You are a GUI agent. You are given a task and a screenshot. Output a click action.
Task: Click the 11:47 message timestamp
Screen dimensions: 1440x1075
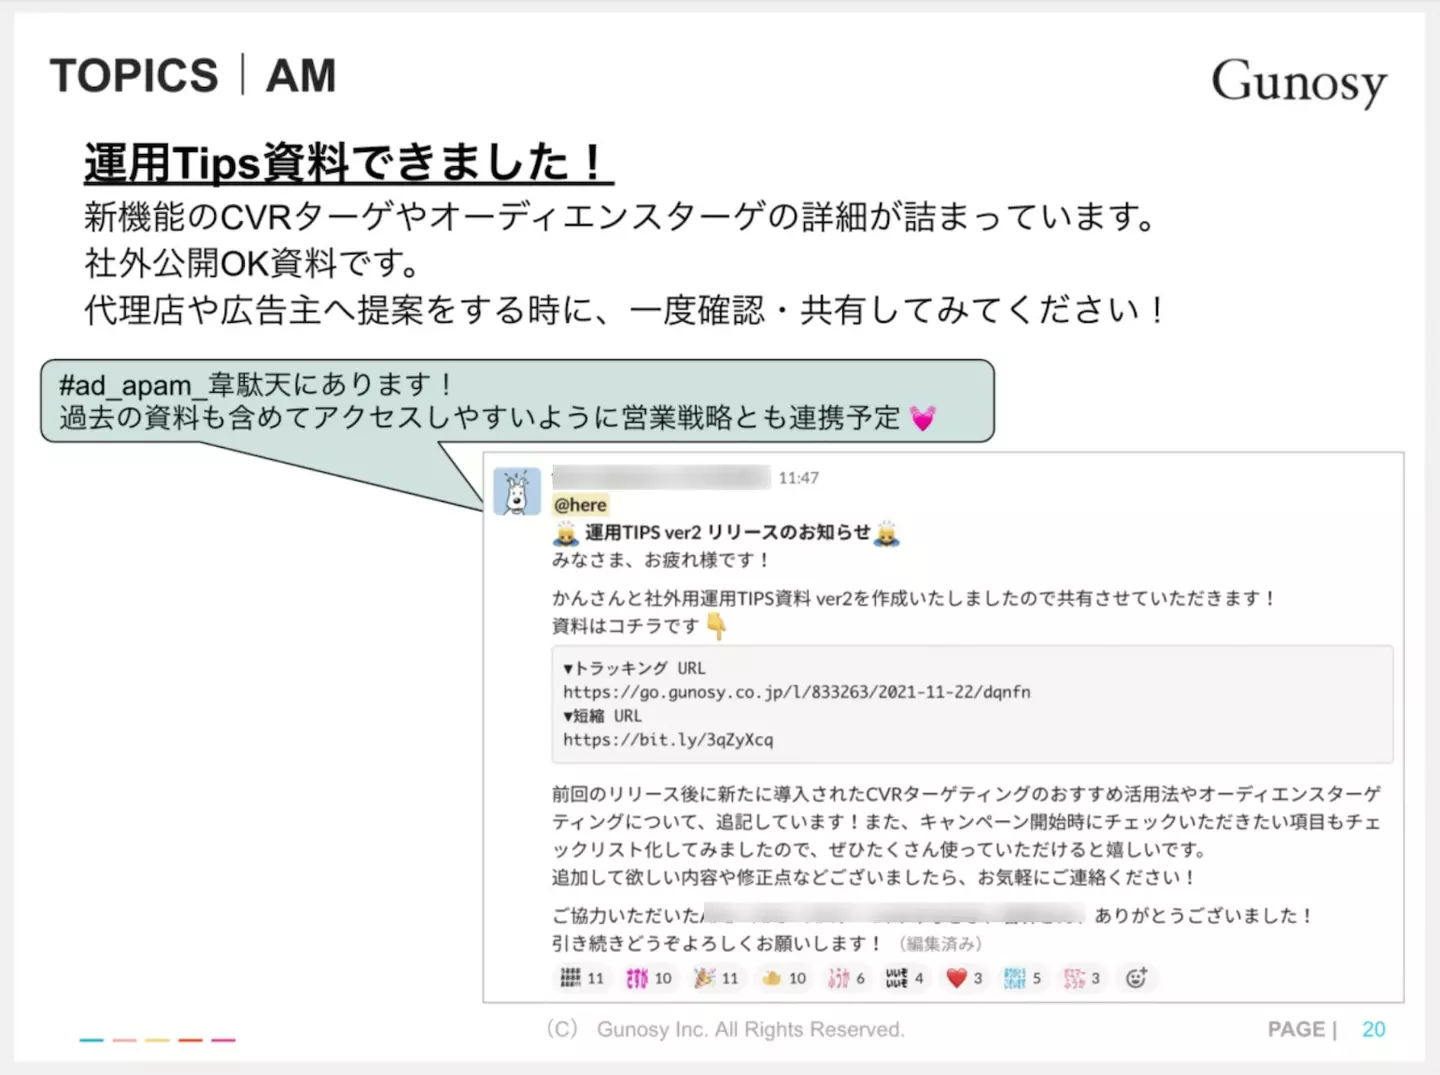[x=798, y=478]
